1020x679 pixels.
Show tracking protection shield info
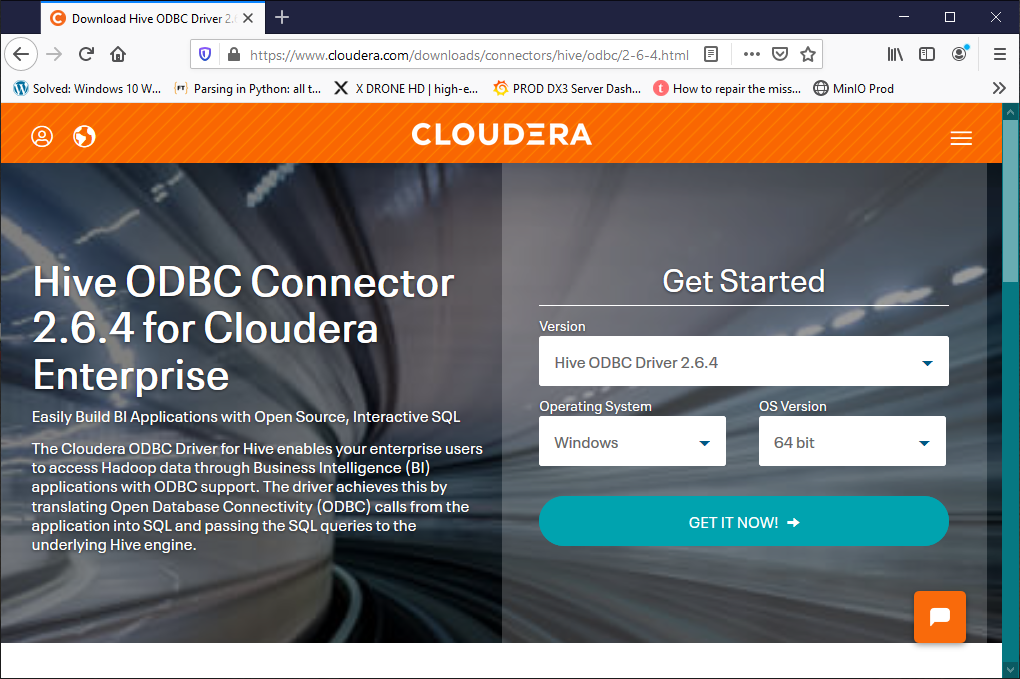[x=205, y=54]
